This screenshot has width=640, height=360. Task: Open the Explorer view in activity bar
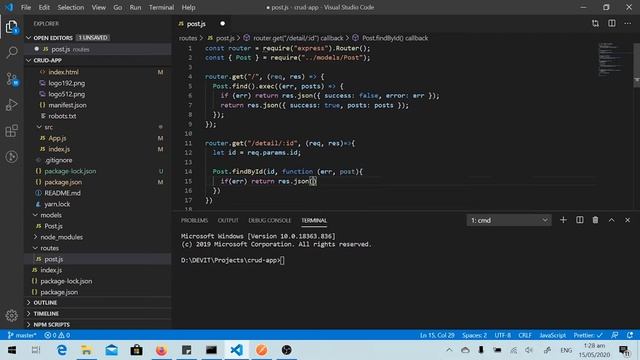(x=11, y=27)
